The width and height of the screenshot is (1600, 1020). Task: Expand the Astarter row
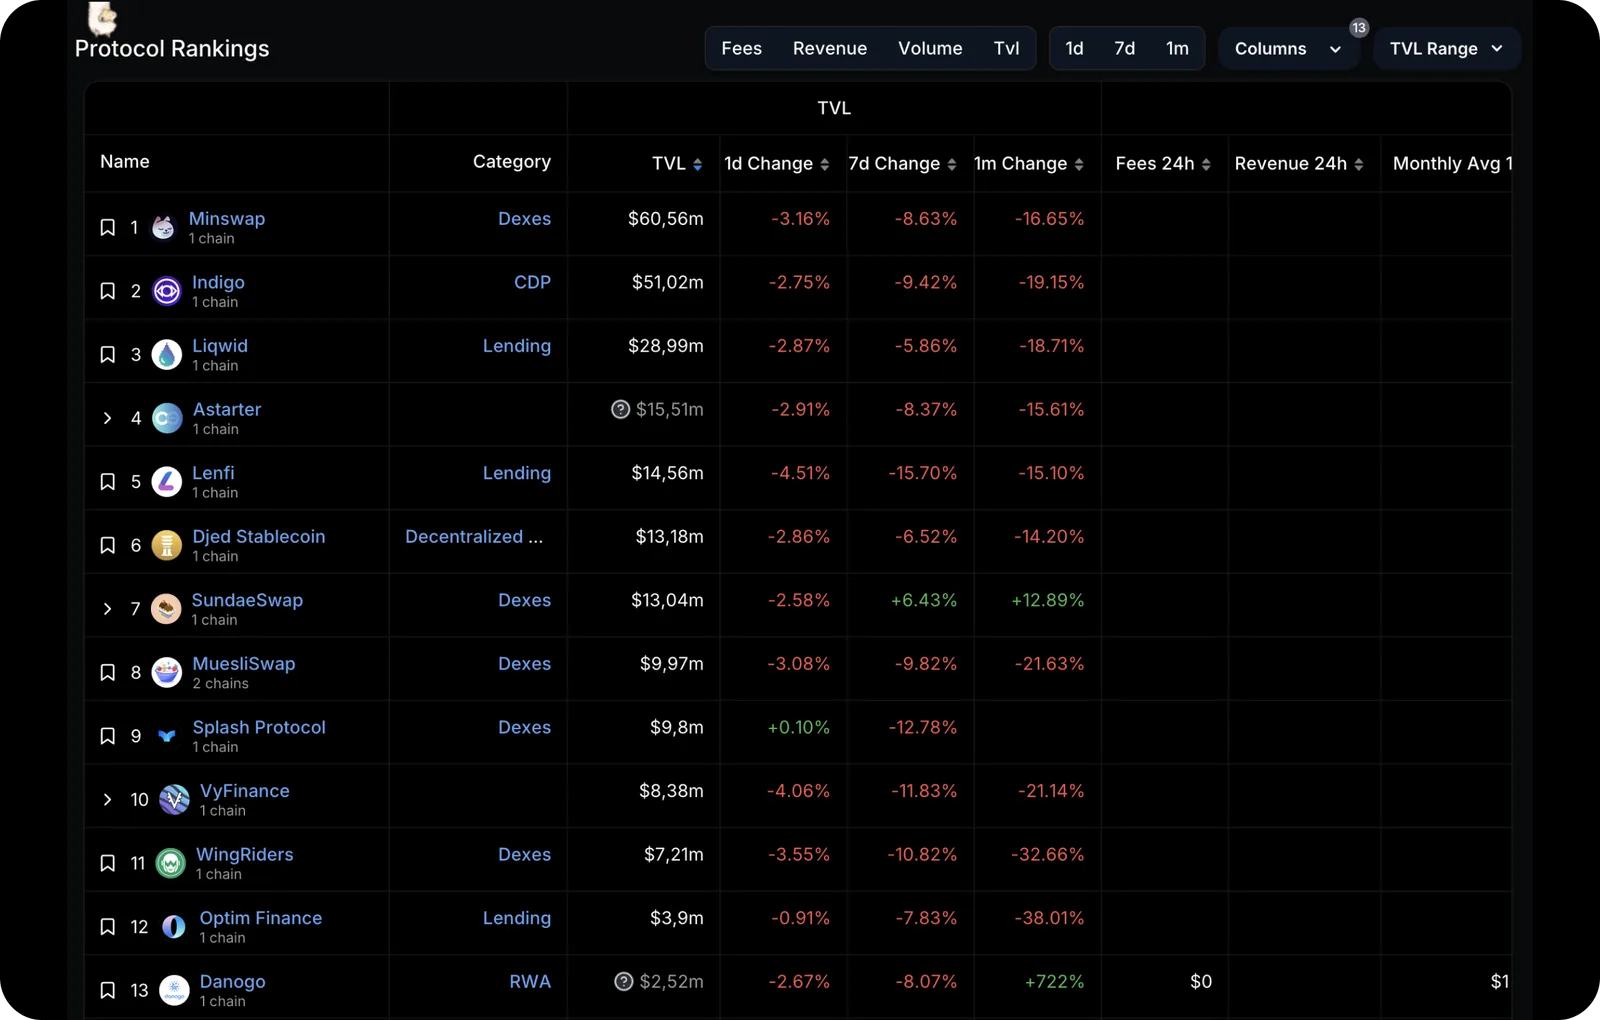107,418
